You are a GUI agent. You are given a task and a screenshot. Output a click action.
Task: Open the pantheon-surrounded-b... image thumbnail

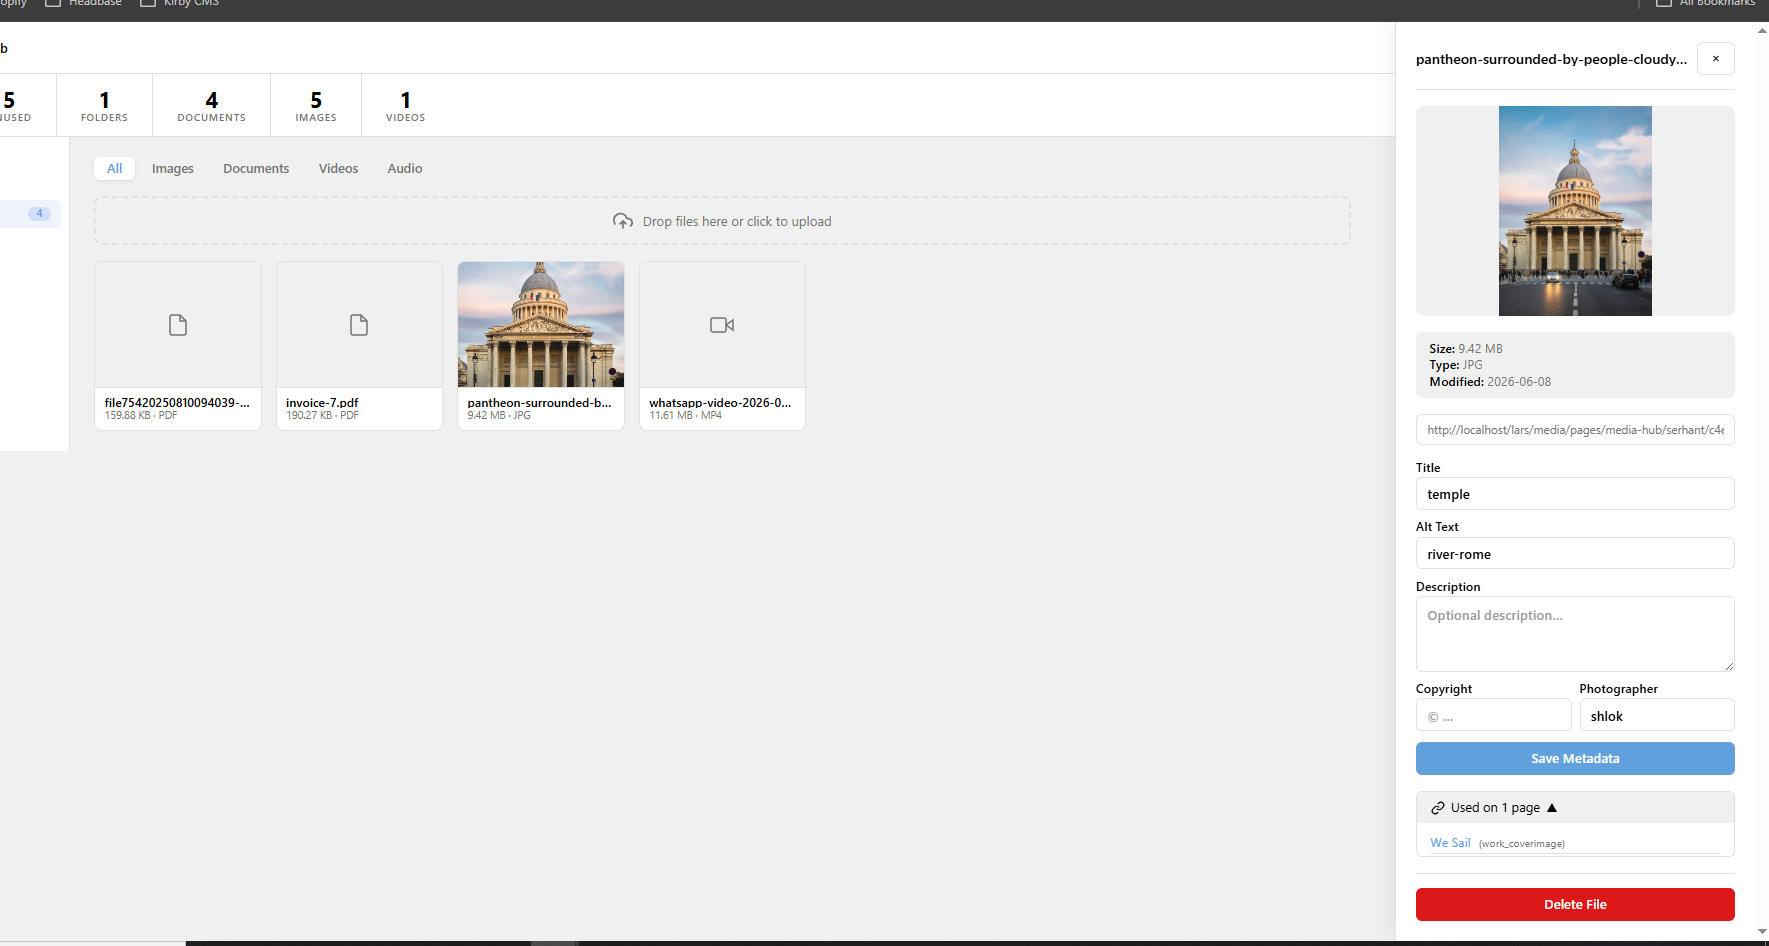pos(541,325)
